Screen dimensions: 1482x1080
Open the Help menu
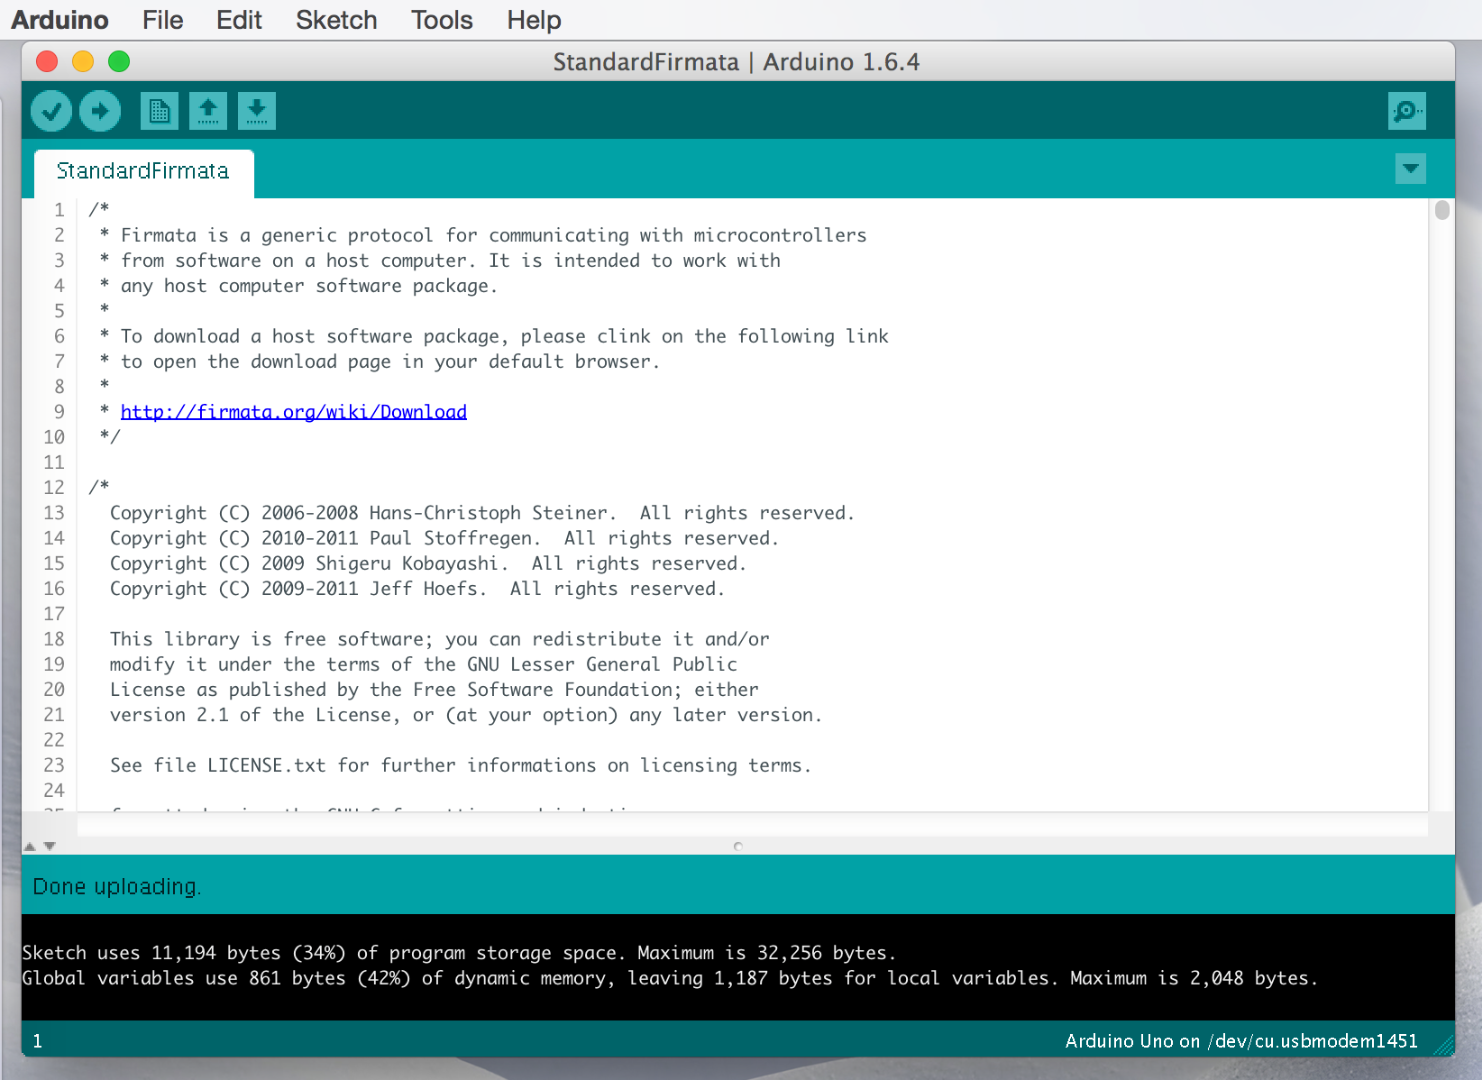point(532,19)
